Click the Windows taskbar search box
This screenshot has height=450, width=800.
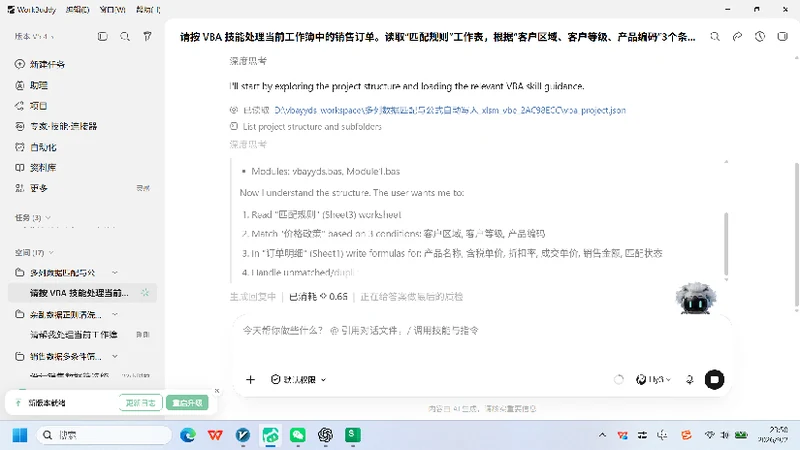tap(104, 435)
